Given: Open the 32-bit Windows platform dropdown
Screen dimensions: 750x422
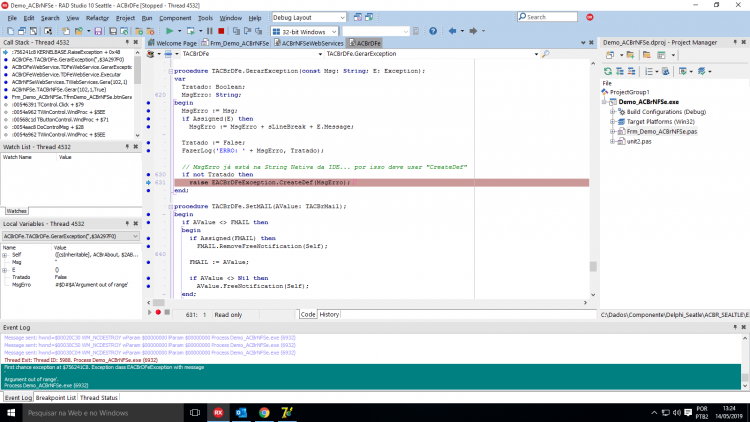Looking at the screenshot, I should [334, 32].
